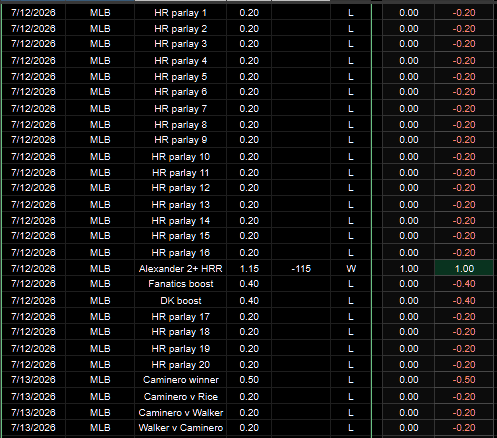This screenshot has height=438, width=497.
Task: Click MLB in HR parlay 1 row
Action: tap(100, 13)
